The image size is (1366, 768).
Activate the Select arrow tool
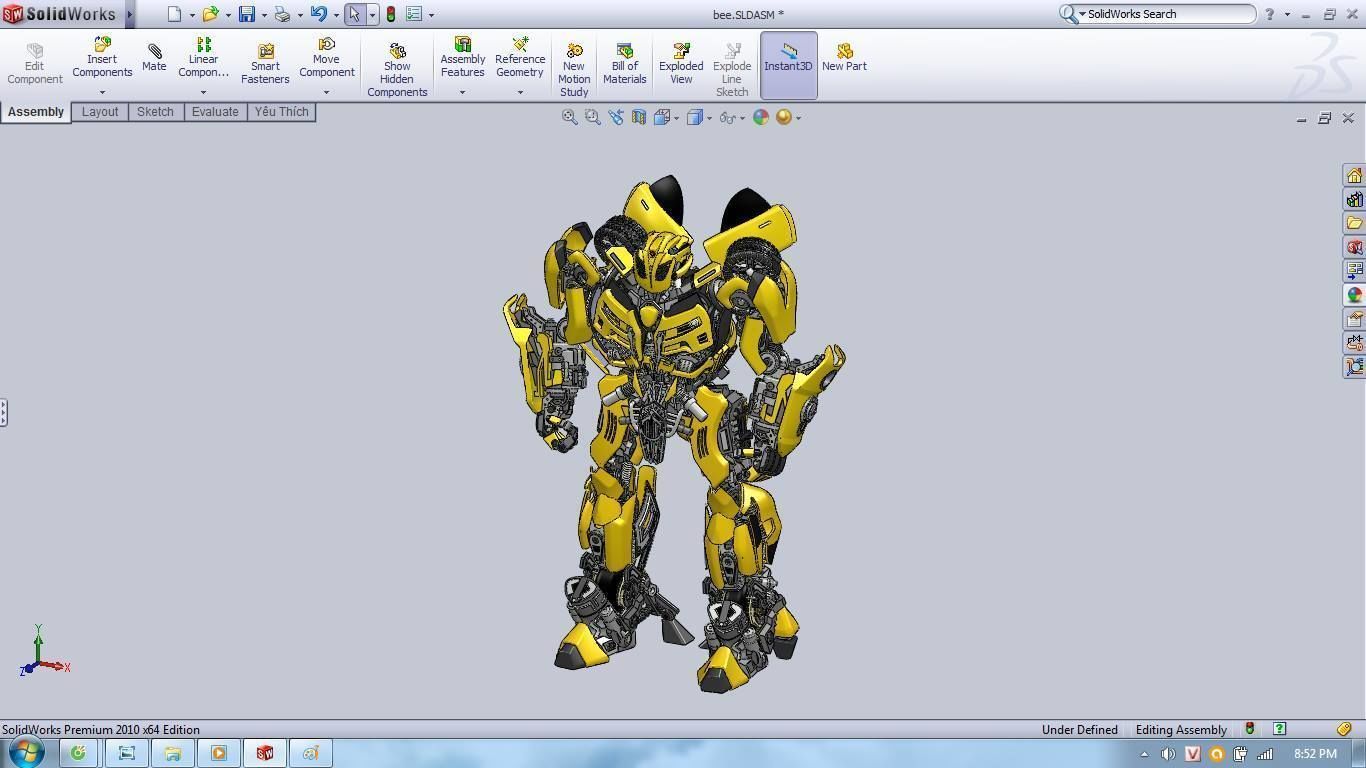354,14
